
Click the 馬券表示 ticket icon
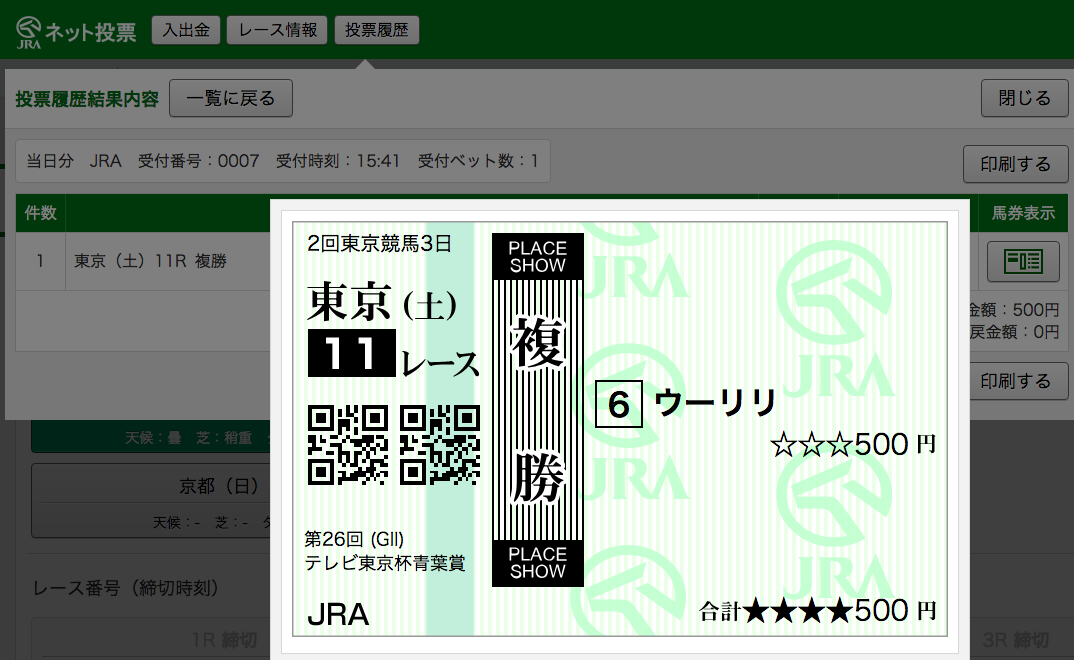[1023, 261]
